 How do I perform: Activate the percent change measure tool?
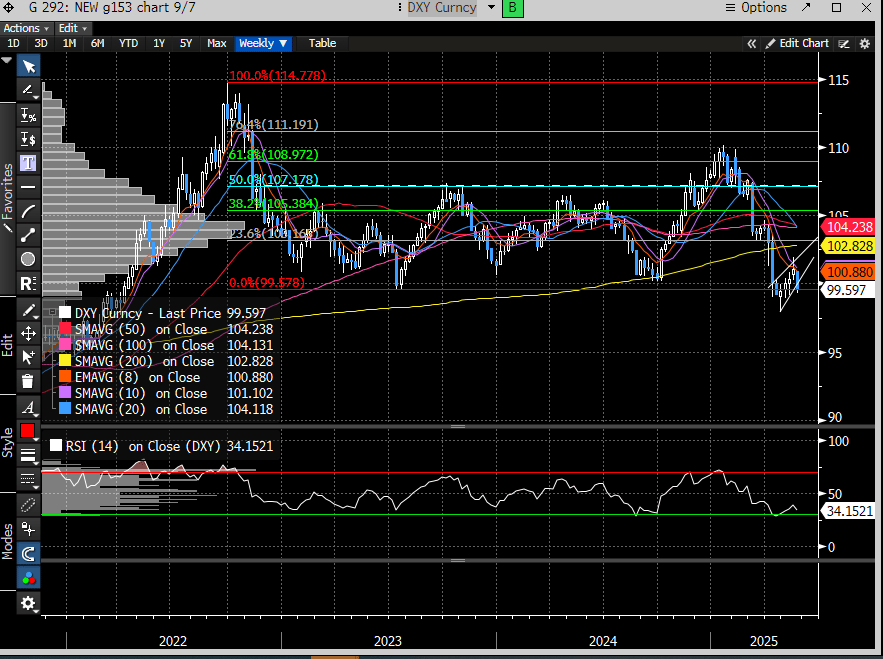28,115
